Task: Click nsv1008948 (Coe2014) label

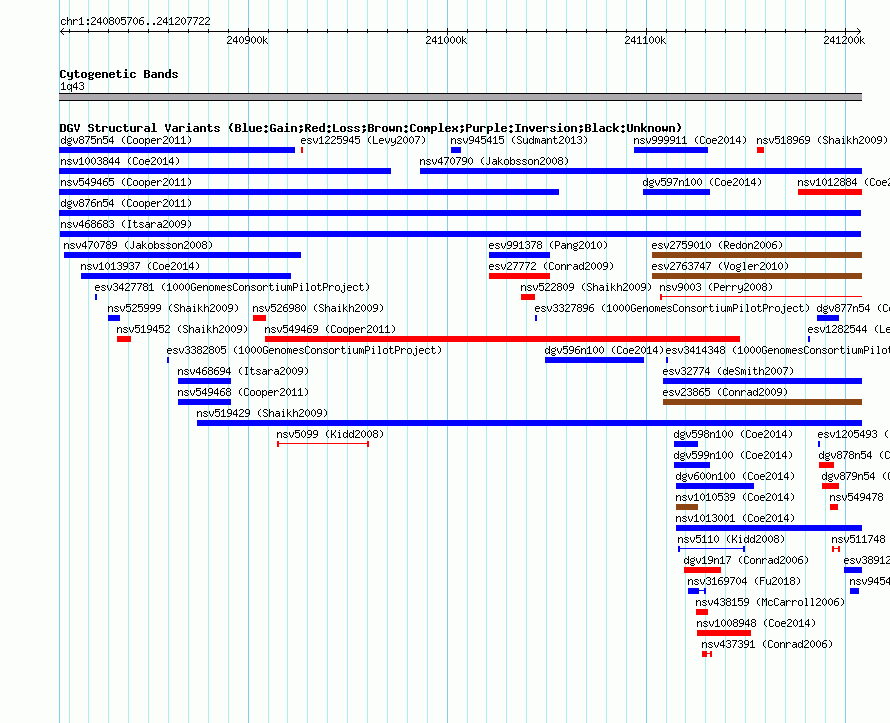Action: click(x=757, y=623)
